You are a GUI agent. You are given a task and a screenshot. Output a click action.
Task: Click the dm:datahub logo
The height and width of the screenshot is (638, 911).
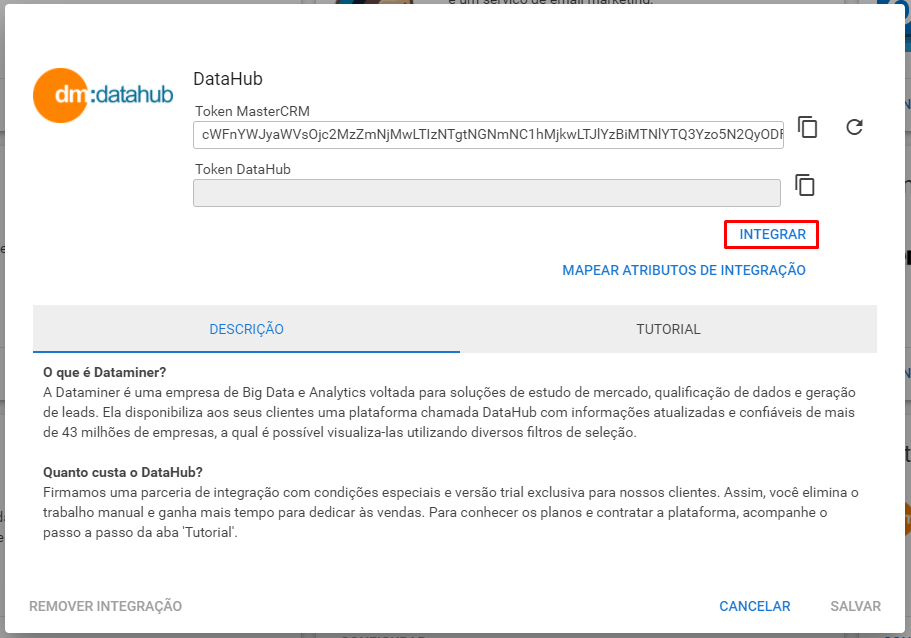(103, 95)
